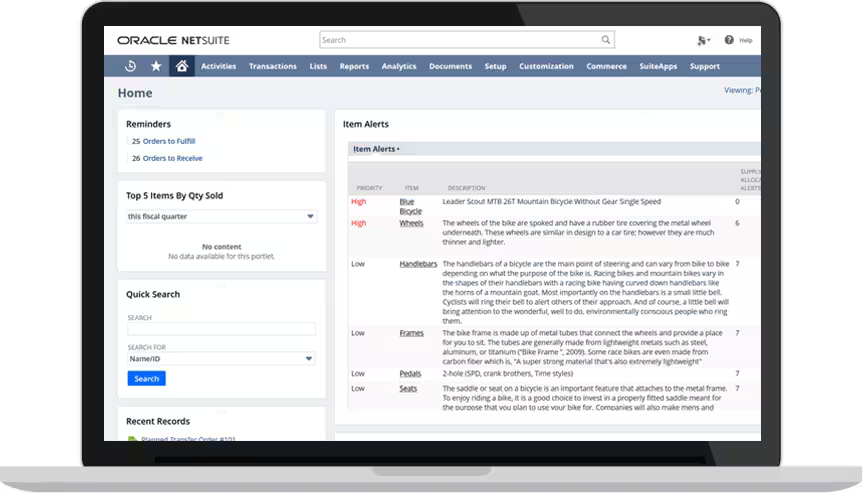Open Orders to Receive reminder
Screen dimensions: 863x493
pyautogui.click(x=172, y=158)
